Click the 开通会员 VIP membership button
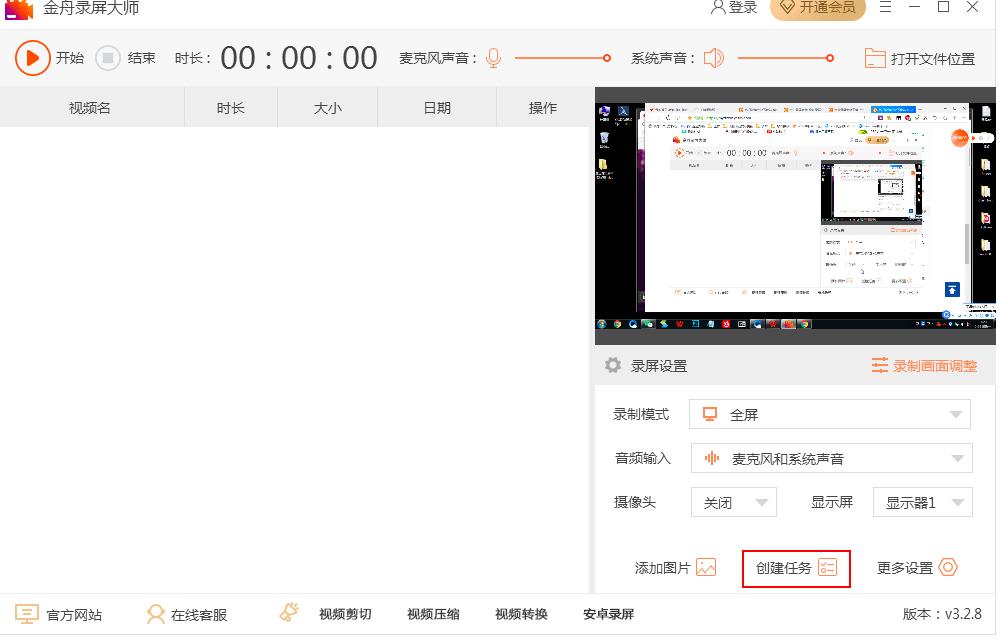The image size is (999, 641). 818,8
